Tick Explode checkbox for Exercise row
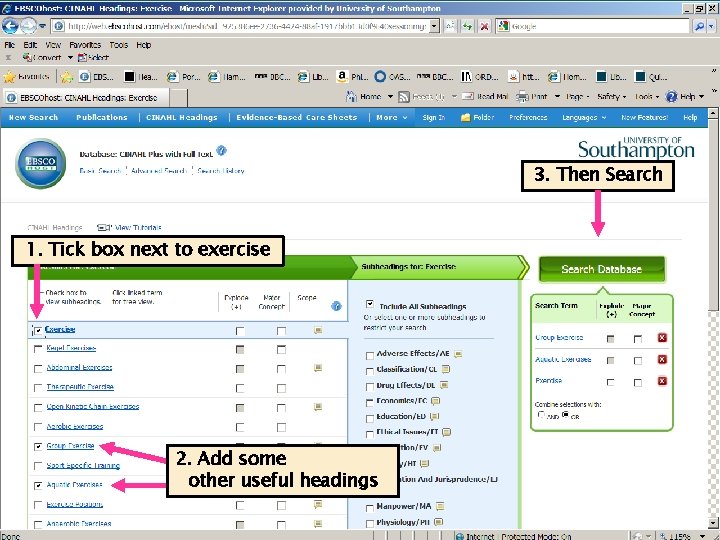The height and width of the screenshot is (540, 720). click(x=240, y=331)
